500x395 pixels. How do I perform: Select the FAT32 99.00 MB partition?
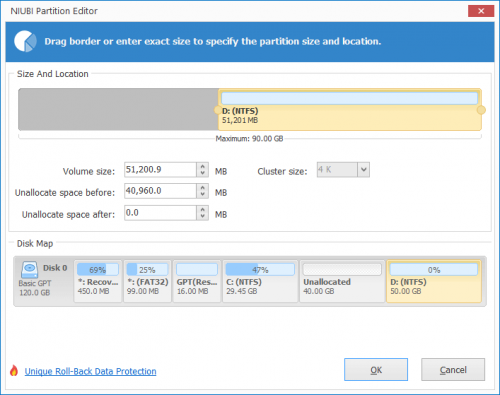pyautogui.click(x=147, y=281)
